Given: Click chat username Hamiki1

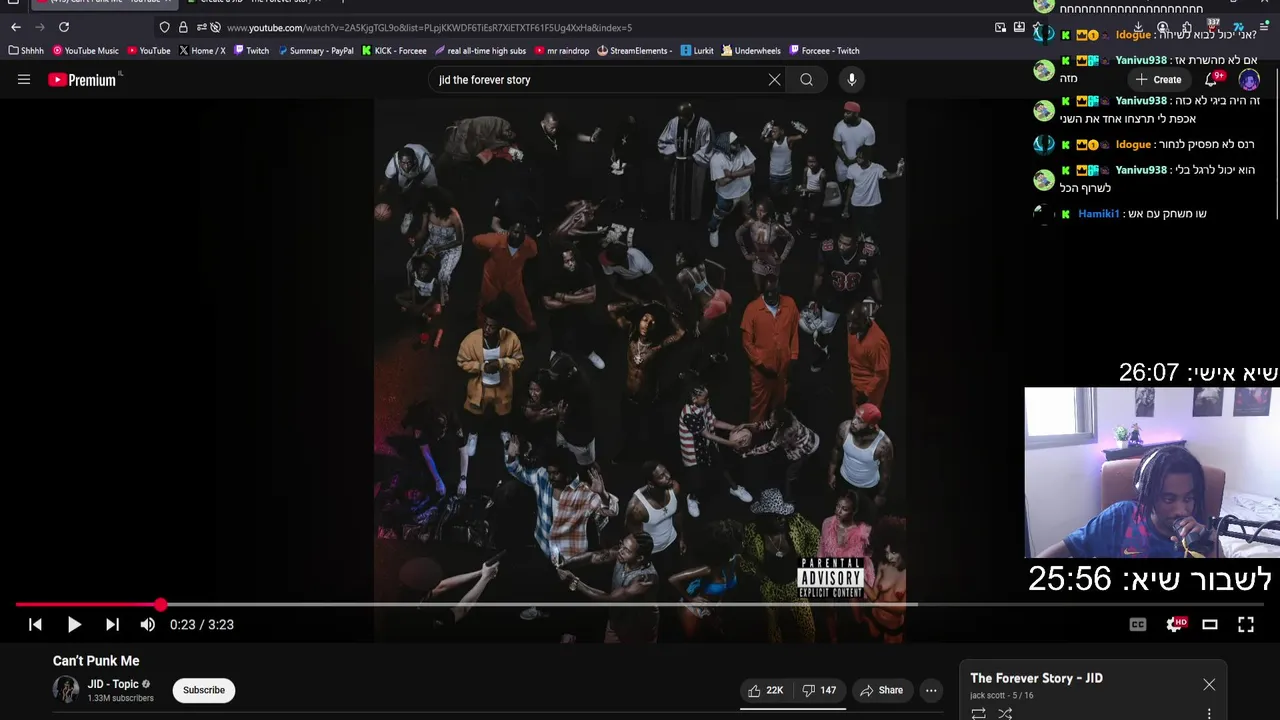Looking at the screenshot, I should coord(1098,214).
